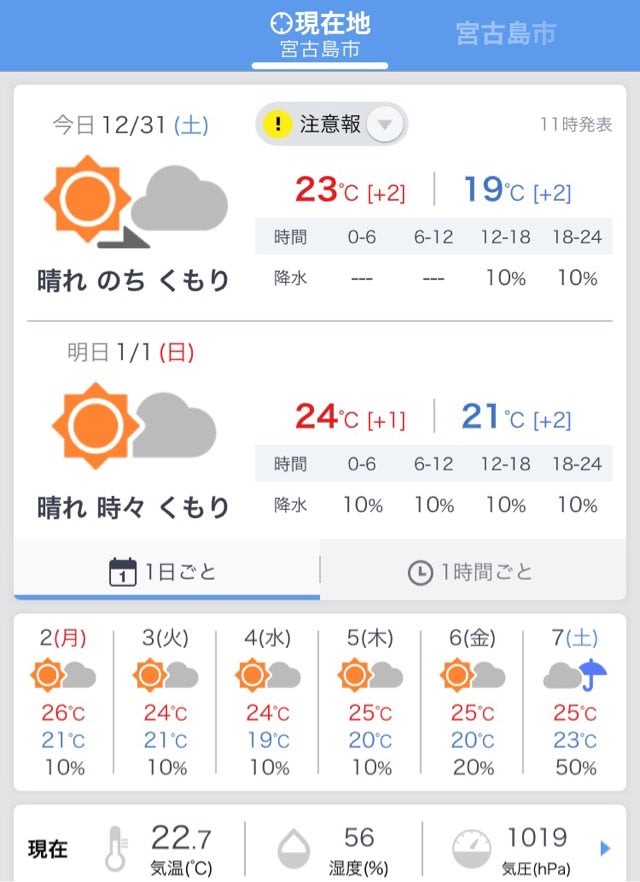Click the pressure gauge icon

coord(472,848)
